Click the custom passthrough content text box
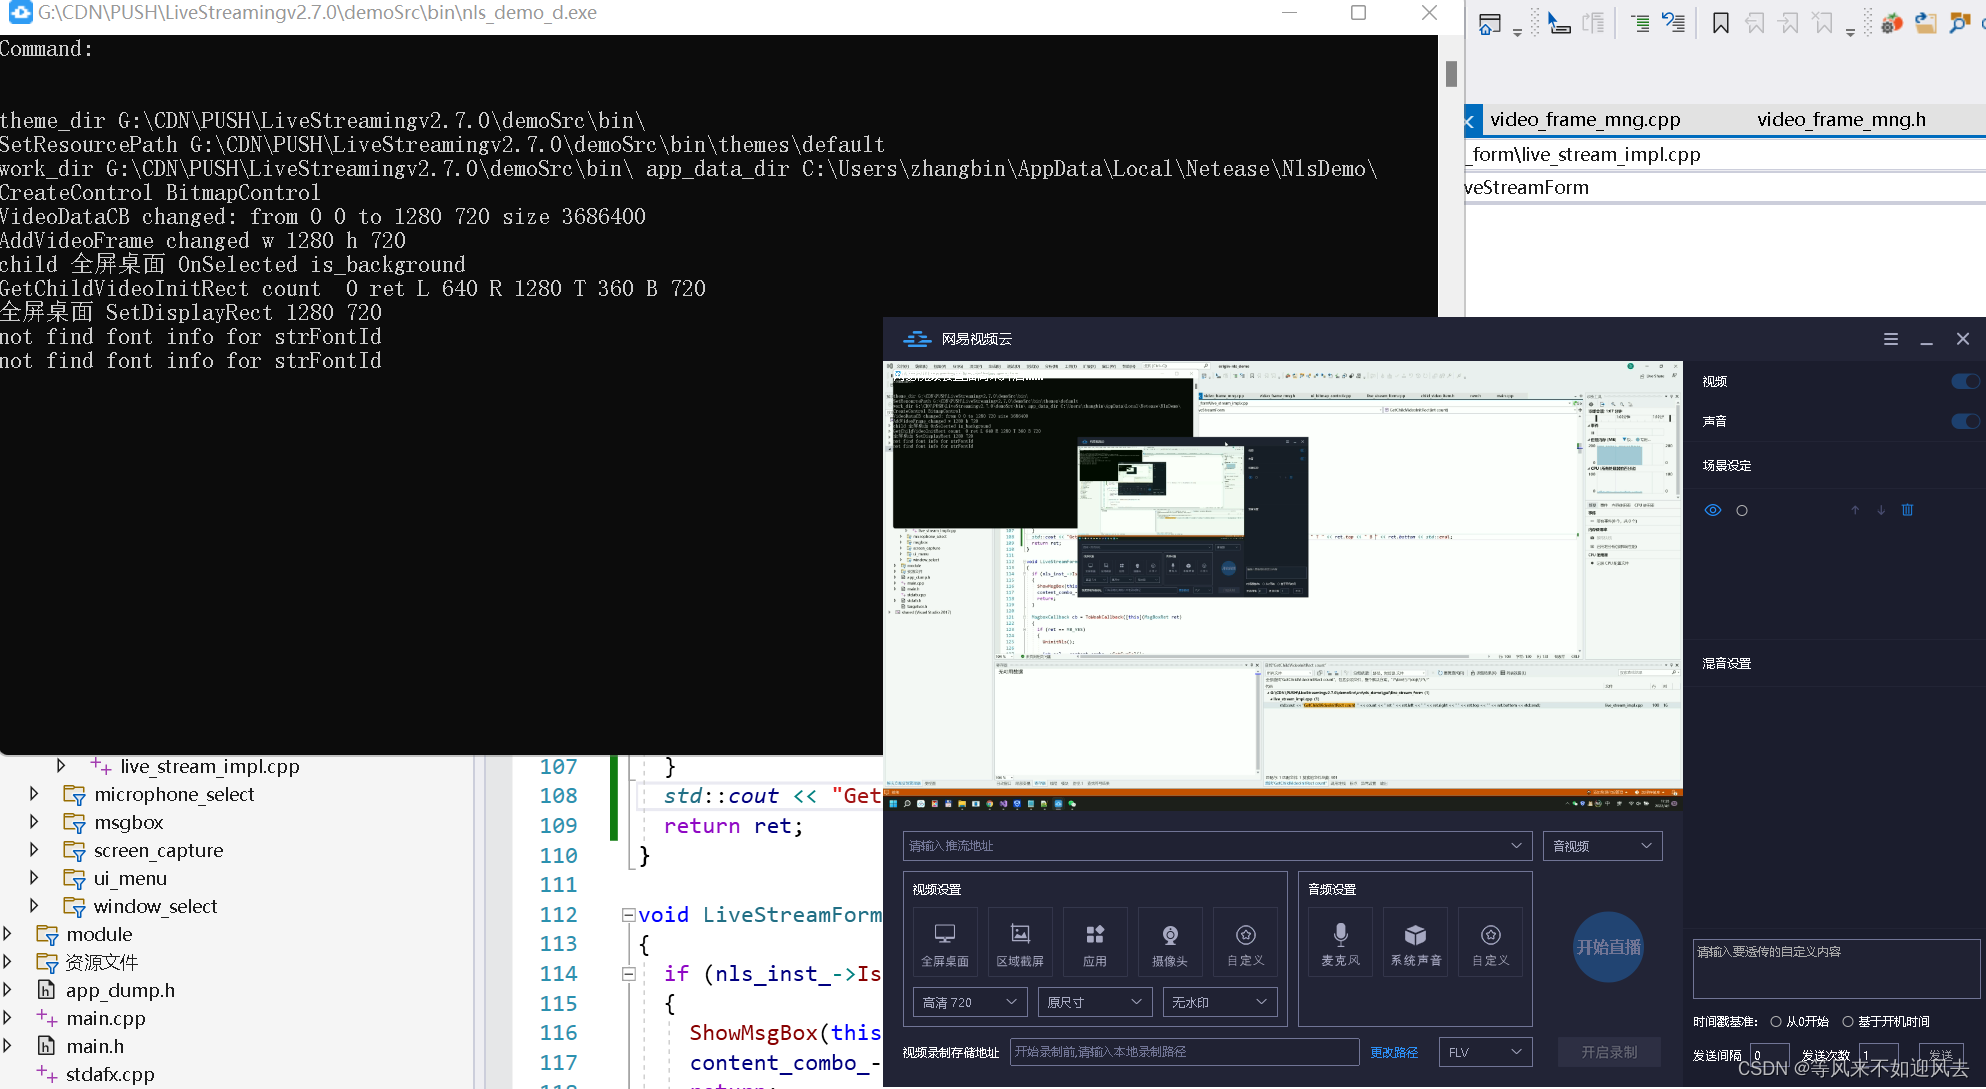The height and width of the screenshot is (1089, 1986). click(1836, 968)
